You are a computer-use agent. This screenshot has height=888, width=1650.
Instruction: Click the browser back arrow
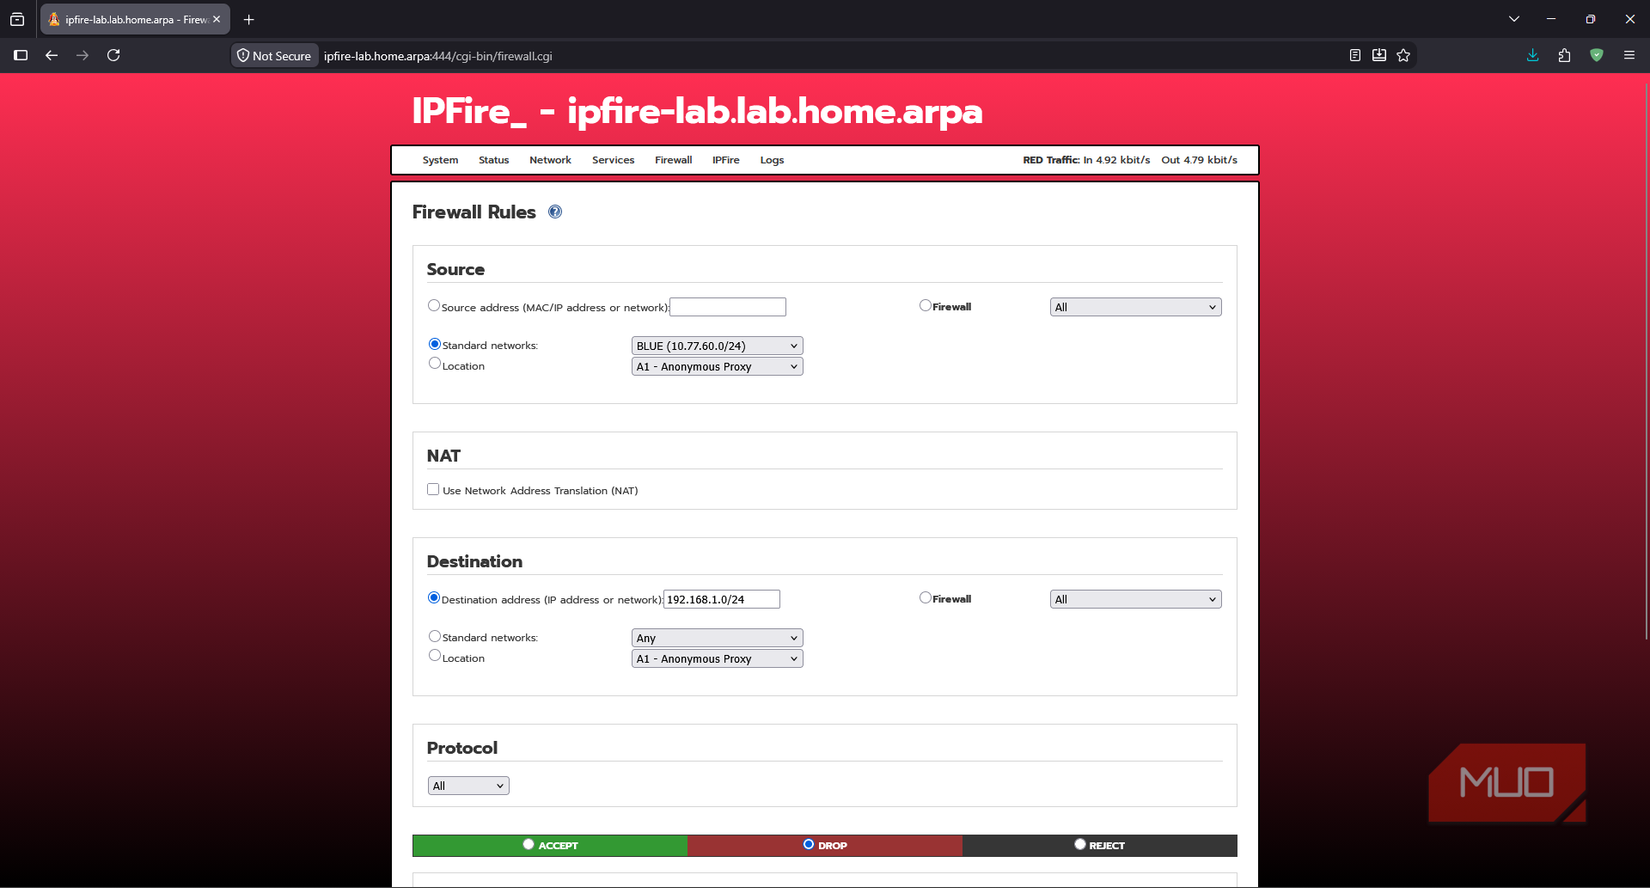coord(52,56)
